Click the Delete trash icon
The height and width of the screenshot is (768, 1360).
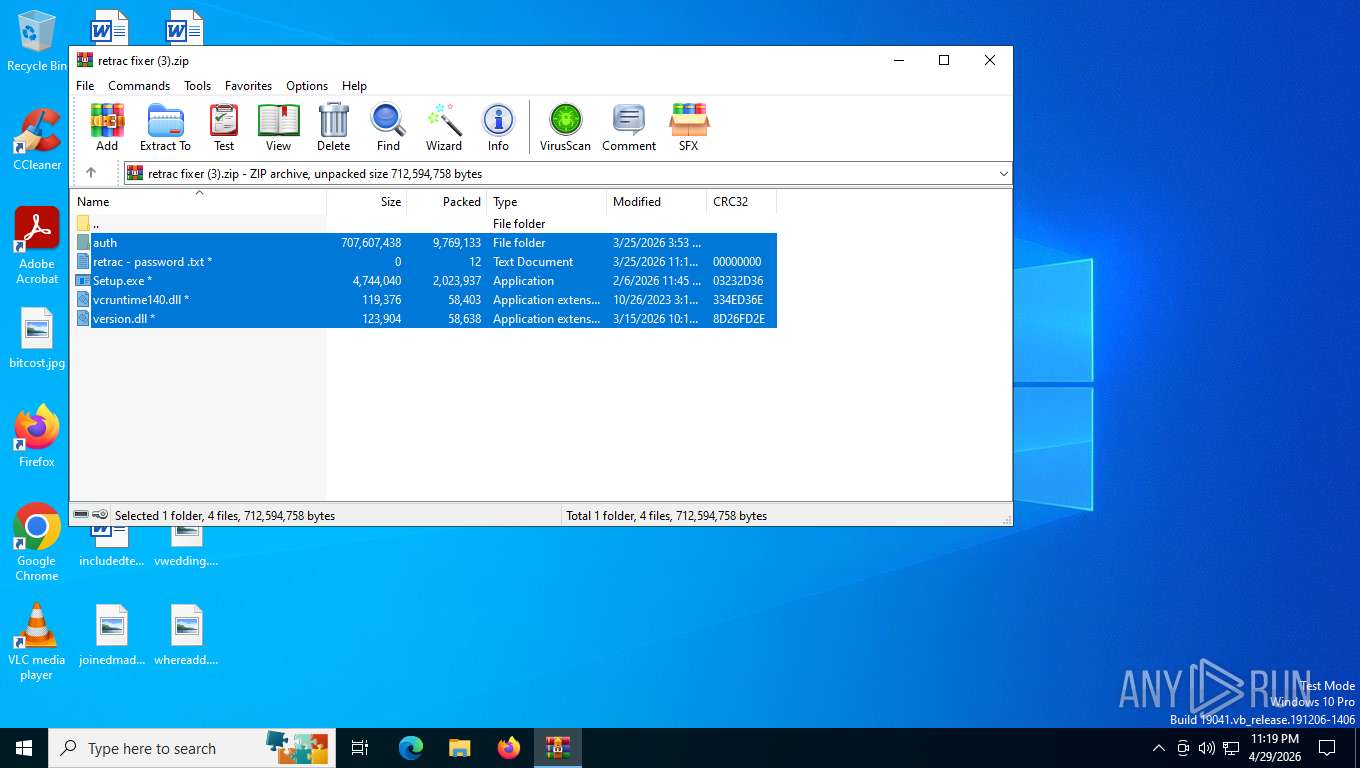coord(333,127)
